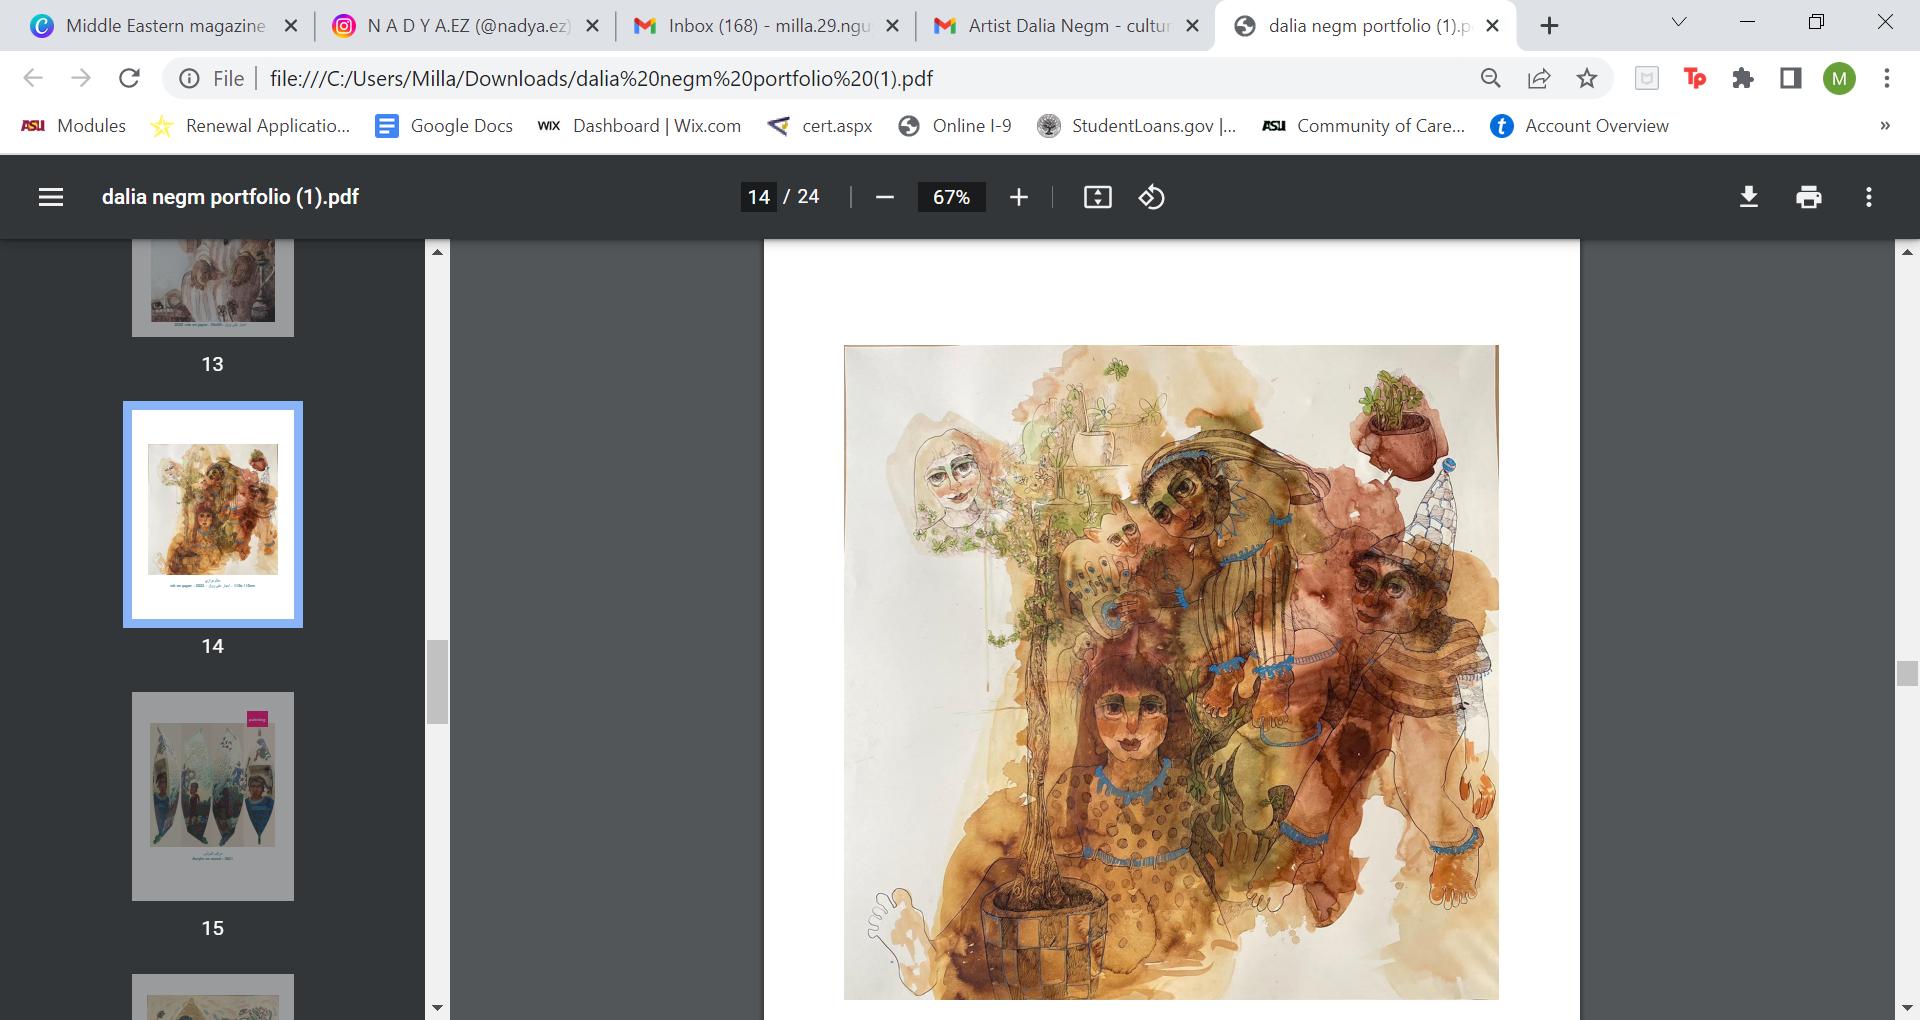Open the Dashboard Wix.com bookmark

(639, 126)
